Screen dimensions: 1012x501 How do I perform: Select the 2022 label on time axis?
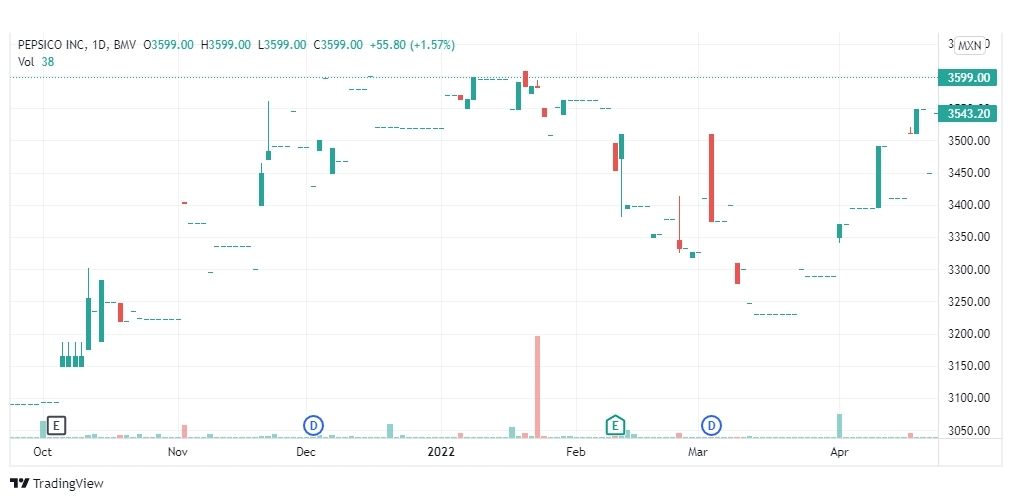pos(441,452)
